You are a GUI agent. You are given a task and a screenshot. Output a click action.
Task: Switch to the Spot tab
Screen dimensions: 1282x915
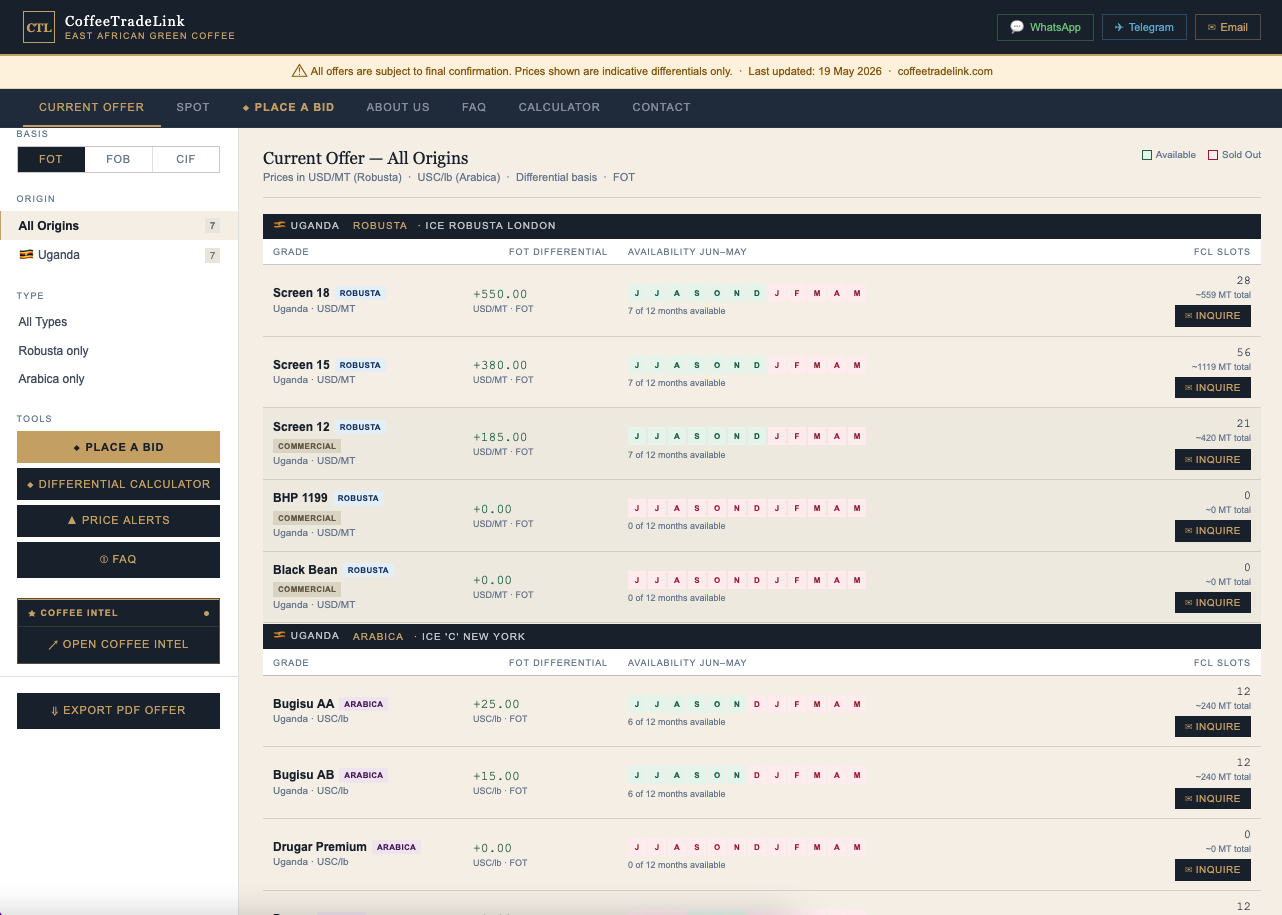[x=193, y=107]
